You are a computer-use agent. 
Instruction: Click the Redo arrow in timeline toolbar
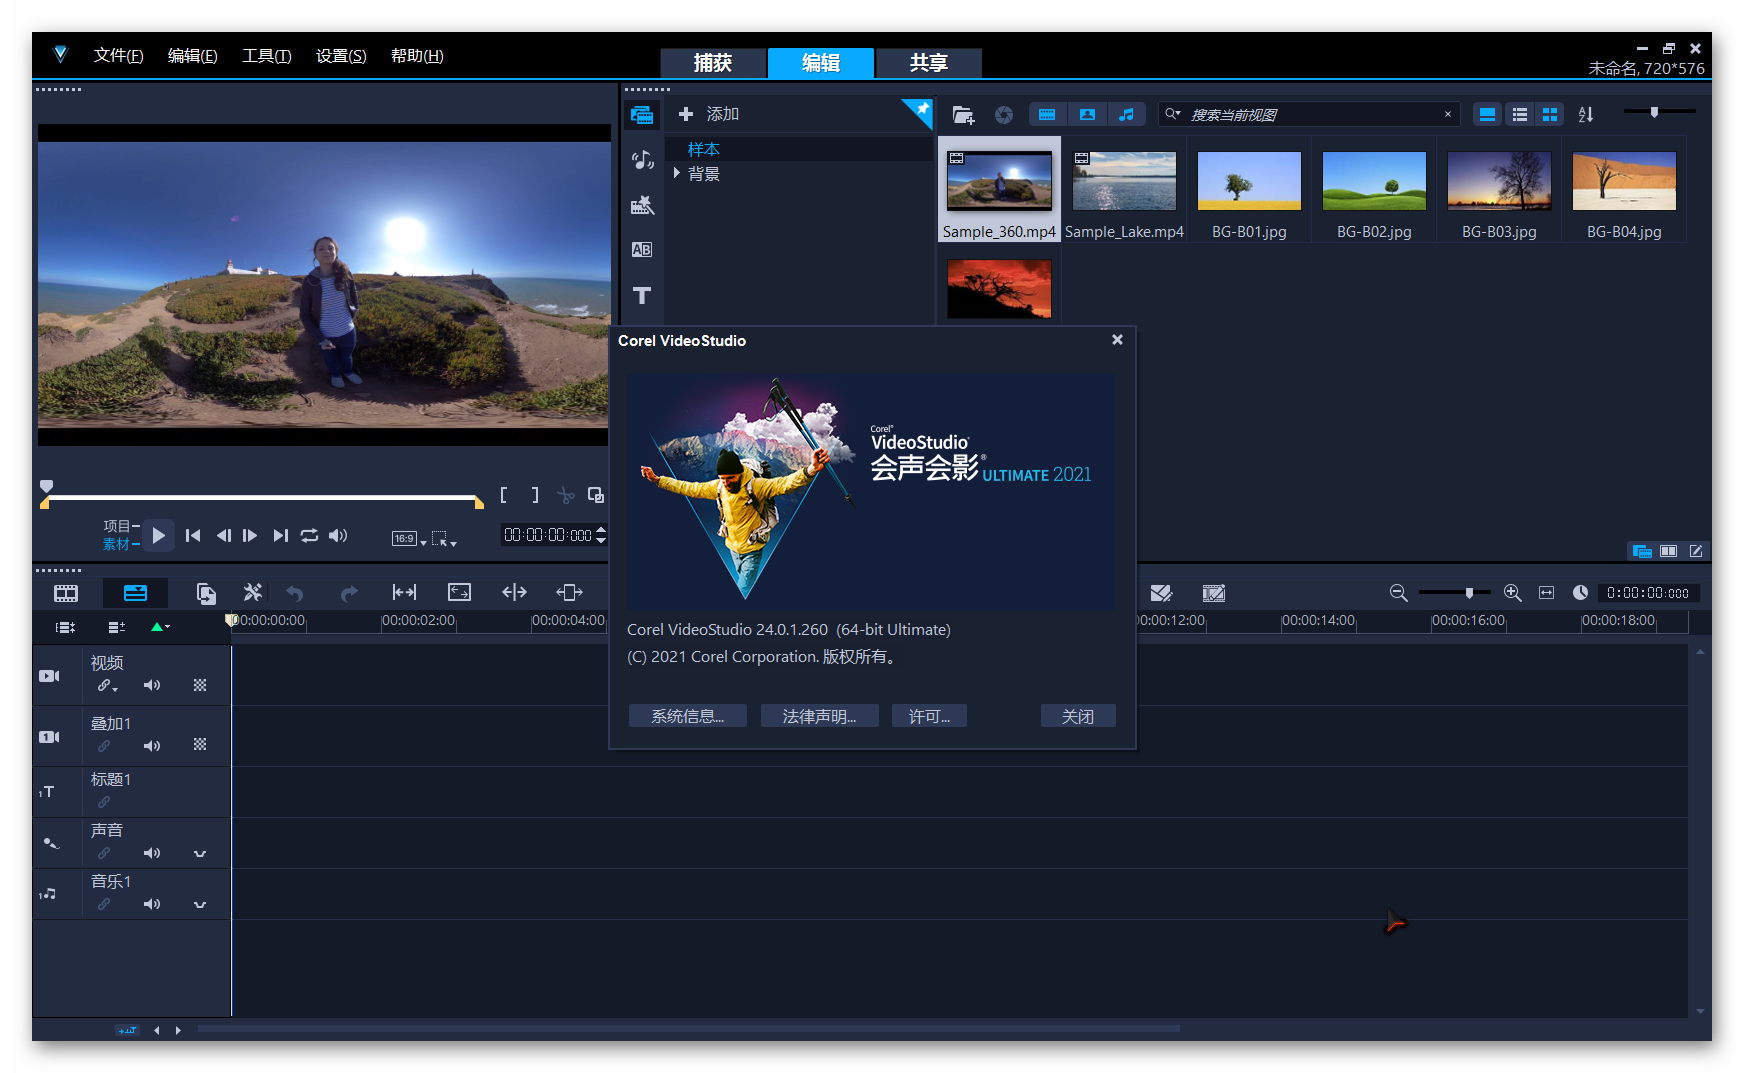point(348,594)
